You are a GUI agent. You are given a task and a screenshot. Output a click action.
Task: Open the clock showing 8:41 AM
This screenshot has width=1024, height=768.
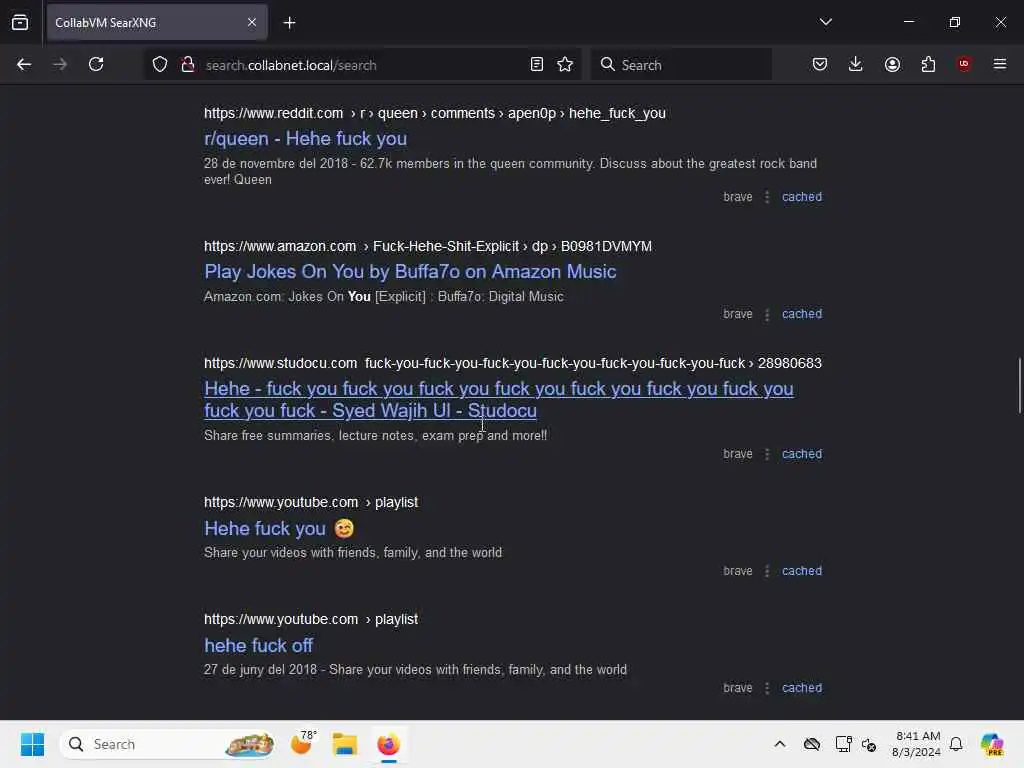coord(916,744)
